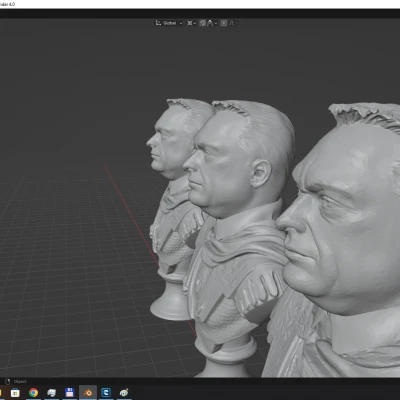Screen dimensions: 400x400
Task: Open the gray computers taskbar app
Action: point(51,393)
